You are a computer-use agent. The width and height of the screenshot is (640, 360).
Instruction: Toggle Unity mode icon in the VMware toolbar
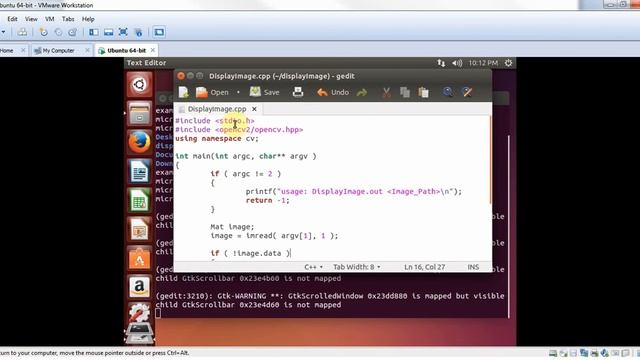pyautogui.click(x=138, y=32)
